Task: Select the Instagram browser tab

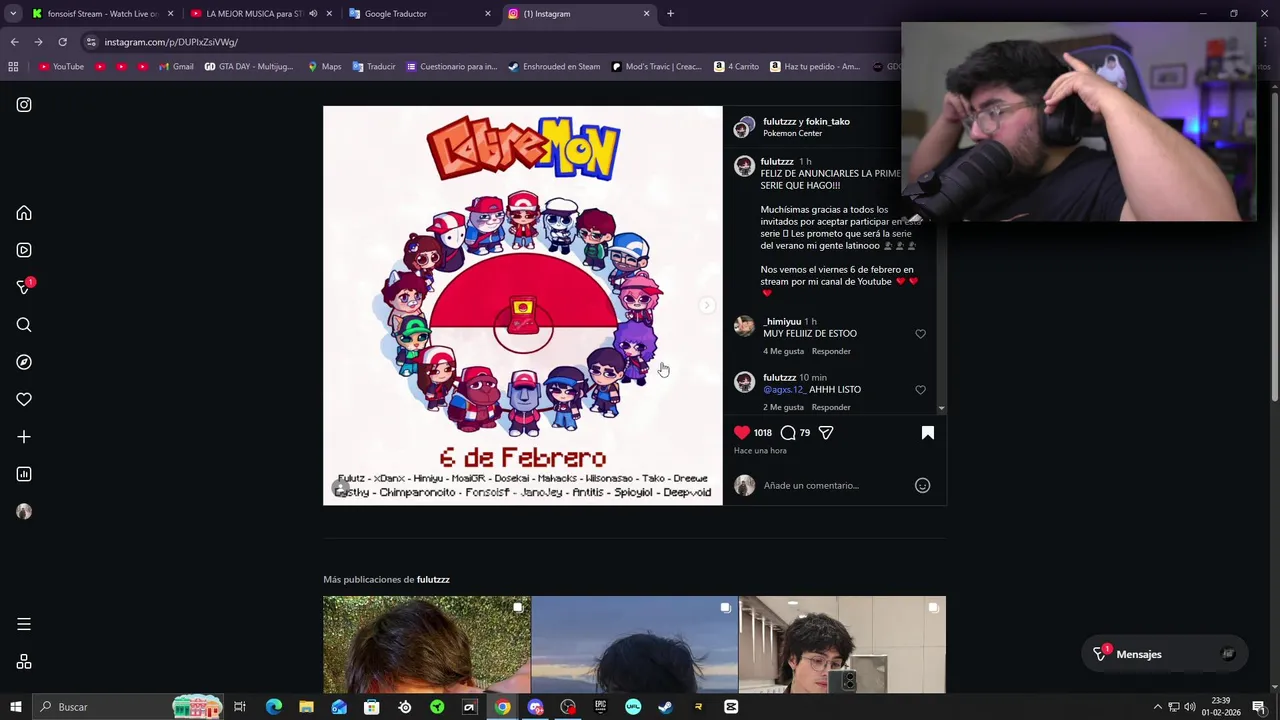Action: point(578,14)
